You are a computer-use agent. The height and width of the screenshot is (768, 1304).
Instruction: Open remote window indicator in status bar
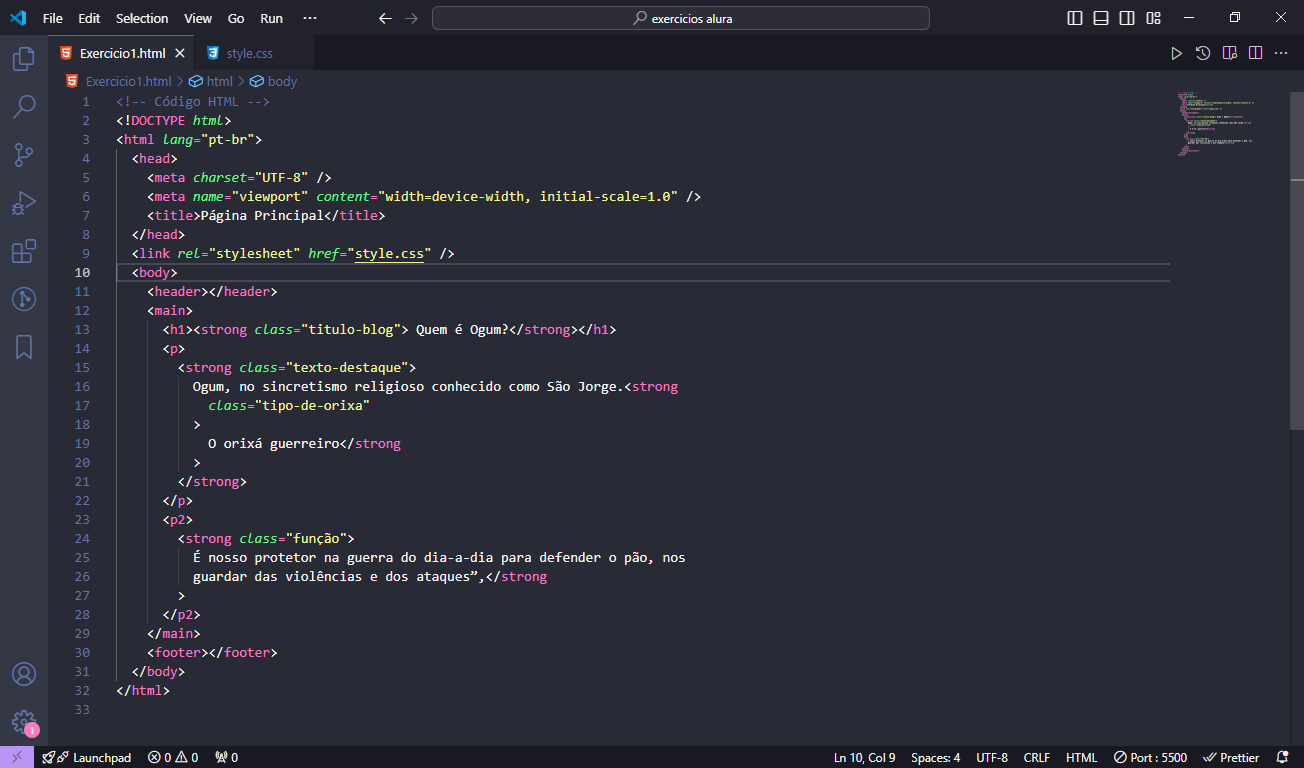click(x=17, y=757)
